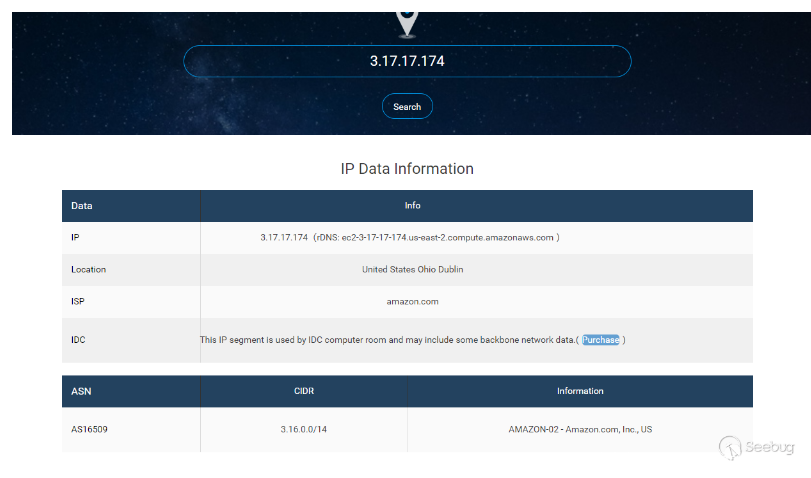The image size is (811, 478).
Task: Open the Purchase link in IDC row
Action: pyautogui.click(x=601, y=340)
